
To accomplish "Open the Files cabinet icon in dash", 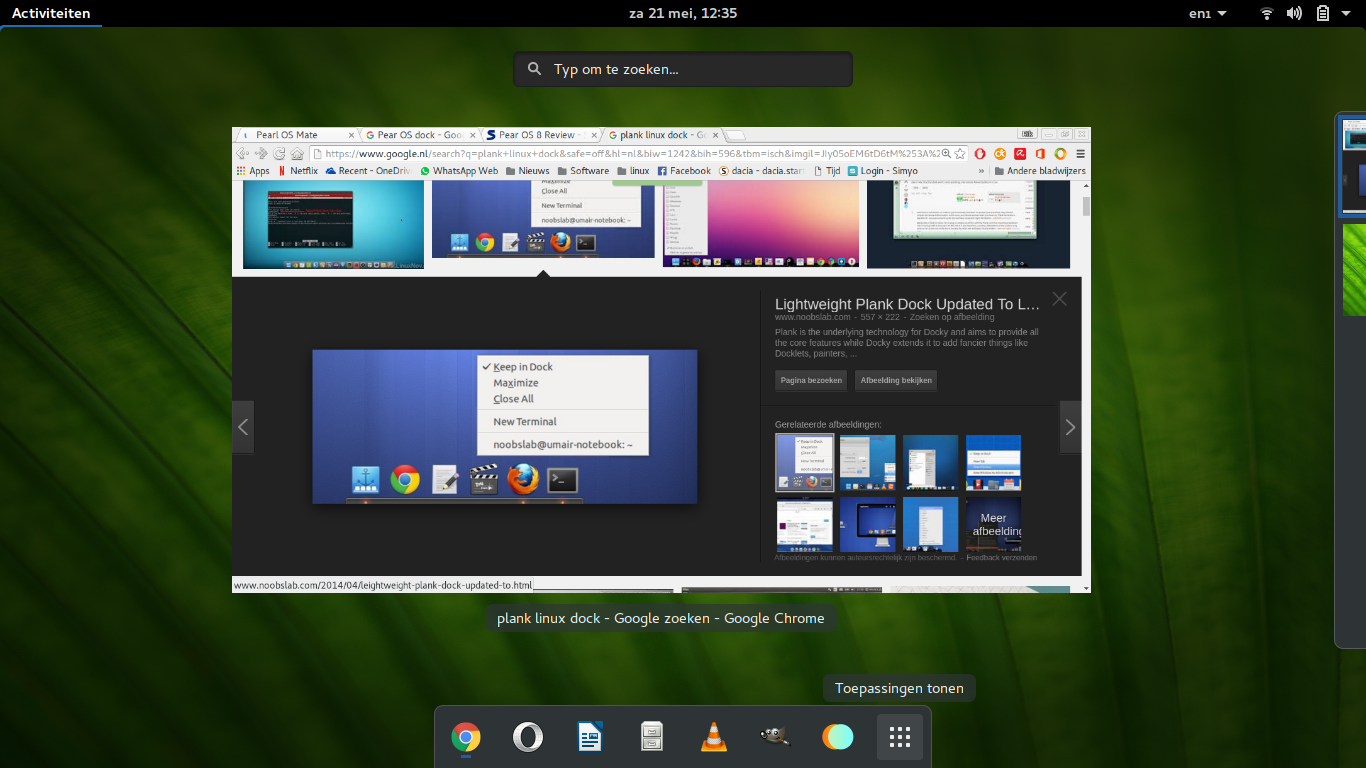I will 652,738.
